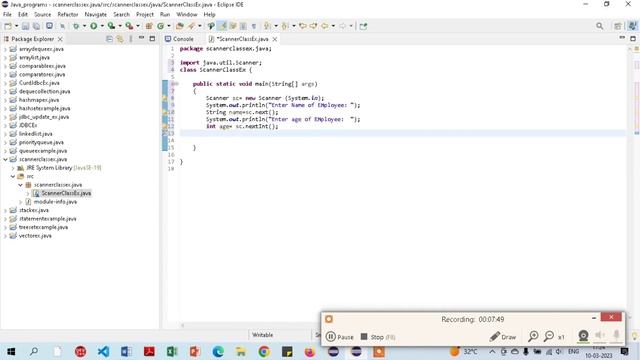The width and height of the screenshot is (640, 360).
Task: Switch to the Console tab
Action: pyautogui.click(x=179, y=39)
